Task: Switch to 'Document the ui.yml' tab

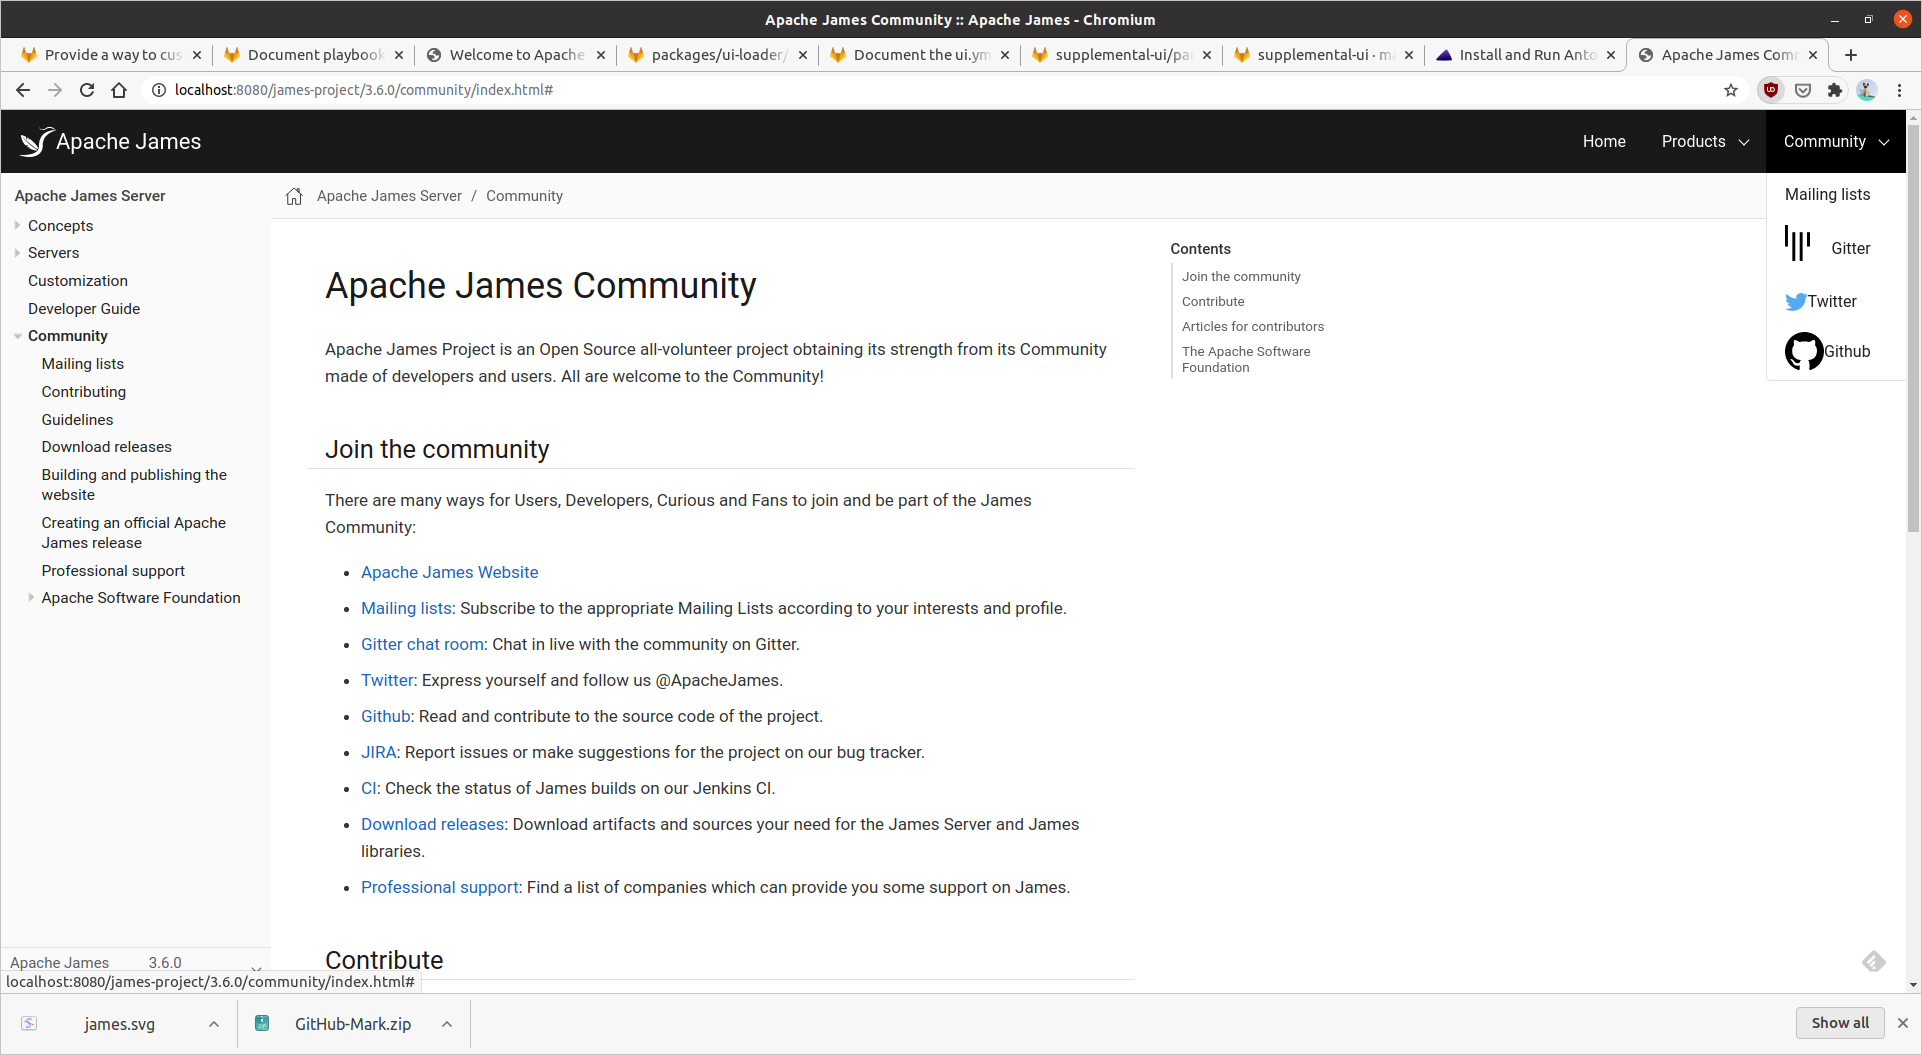Action: pos(918,55)
